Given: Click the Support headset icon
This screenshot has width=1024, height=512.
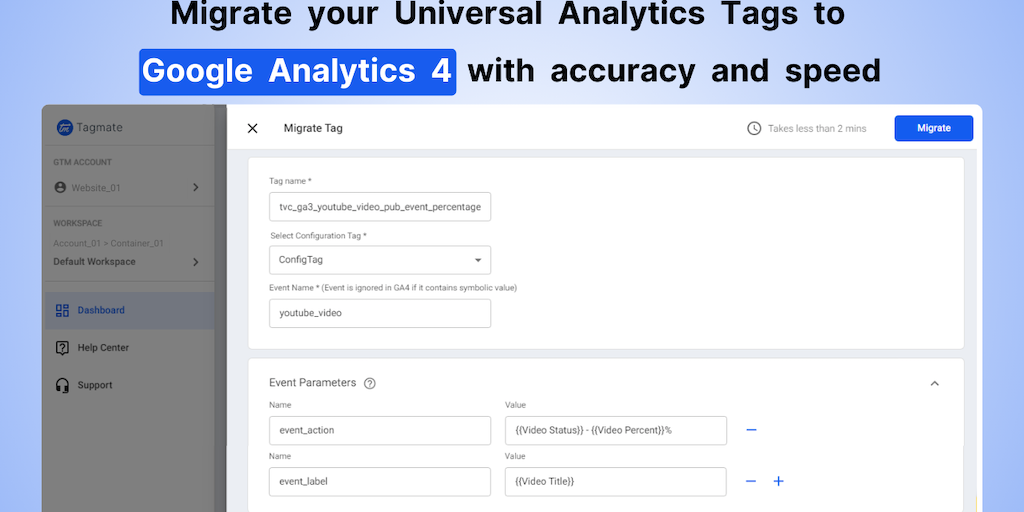Looking at the screenshot, I should [x=62, y=385].
